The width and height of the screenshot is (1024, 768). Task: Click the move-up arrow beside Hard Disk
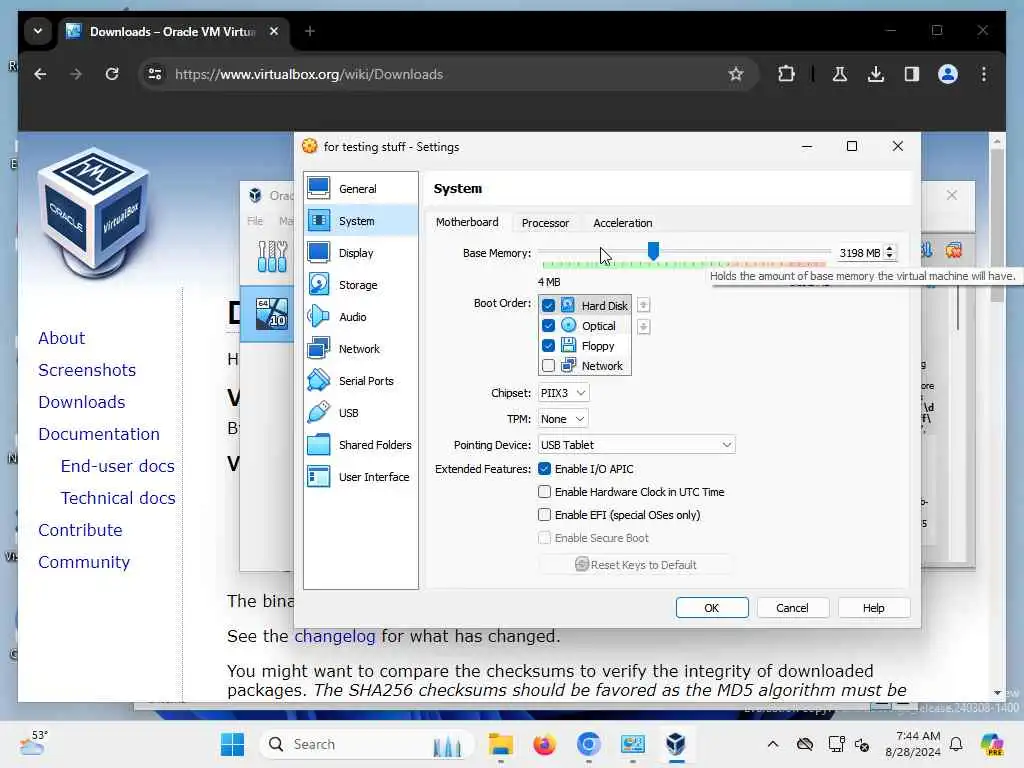[x=643, y=305]
